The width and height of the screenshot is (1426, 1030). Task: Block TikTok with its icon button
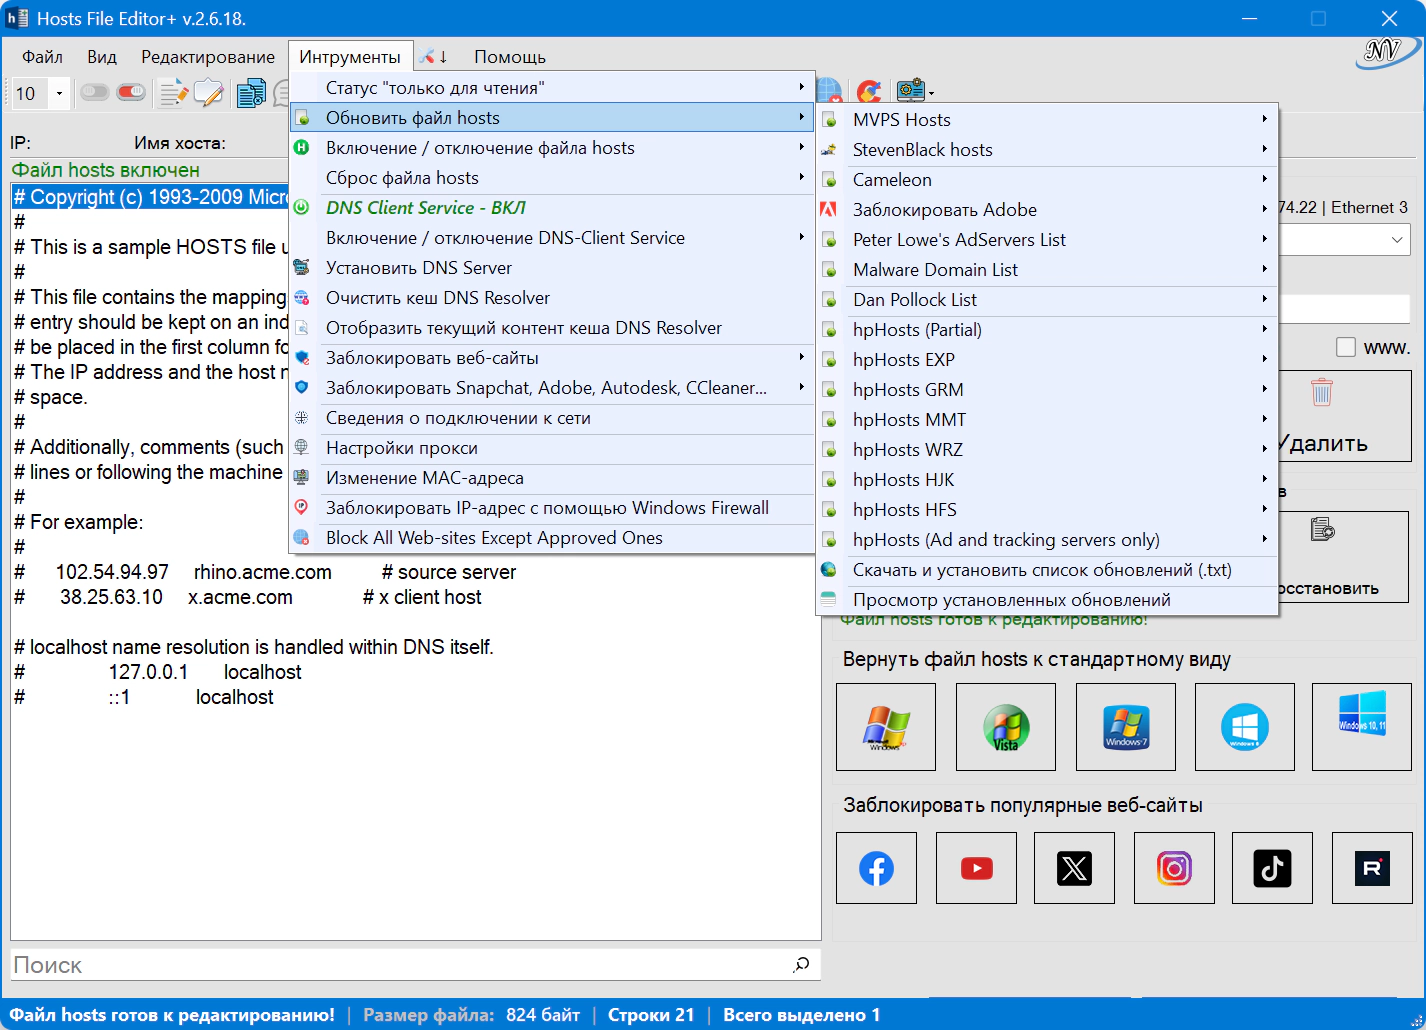point(1272,868)
